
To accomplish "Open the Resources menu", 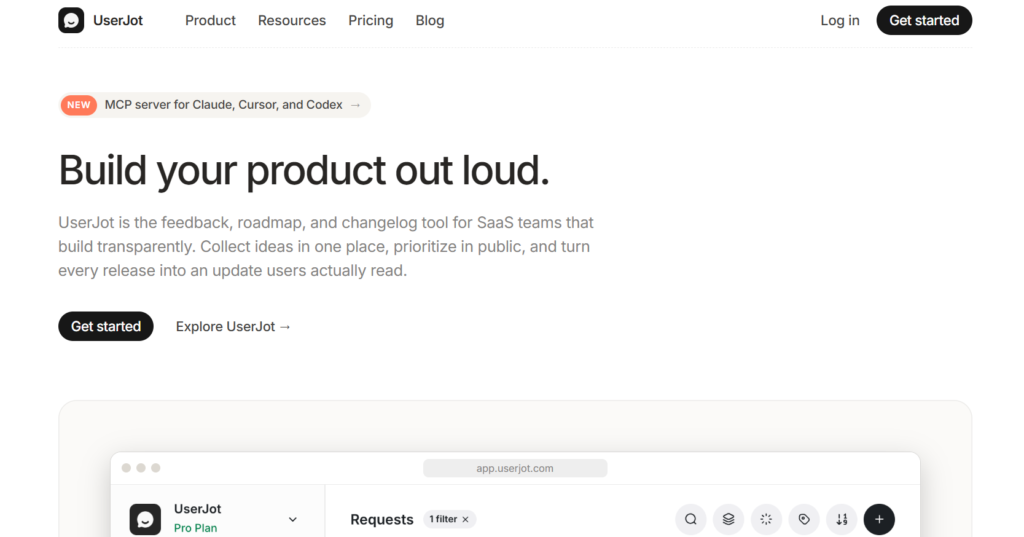I will tap(292, 20).
